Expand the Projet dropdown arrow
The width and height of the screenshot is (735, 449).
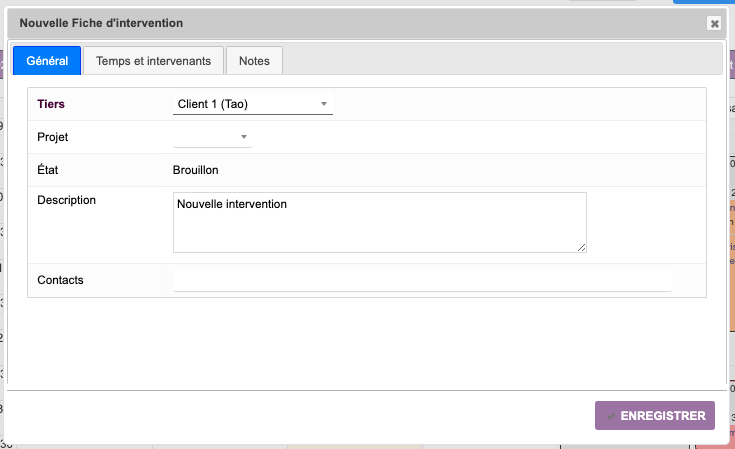(243, 137)
